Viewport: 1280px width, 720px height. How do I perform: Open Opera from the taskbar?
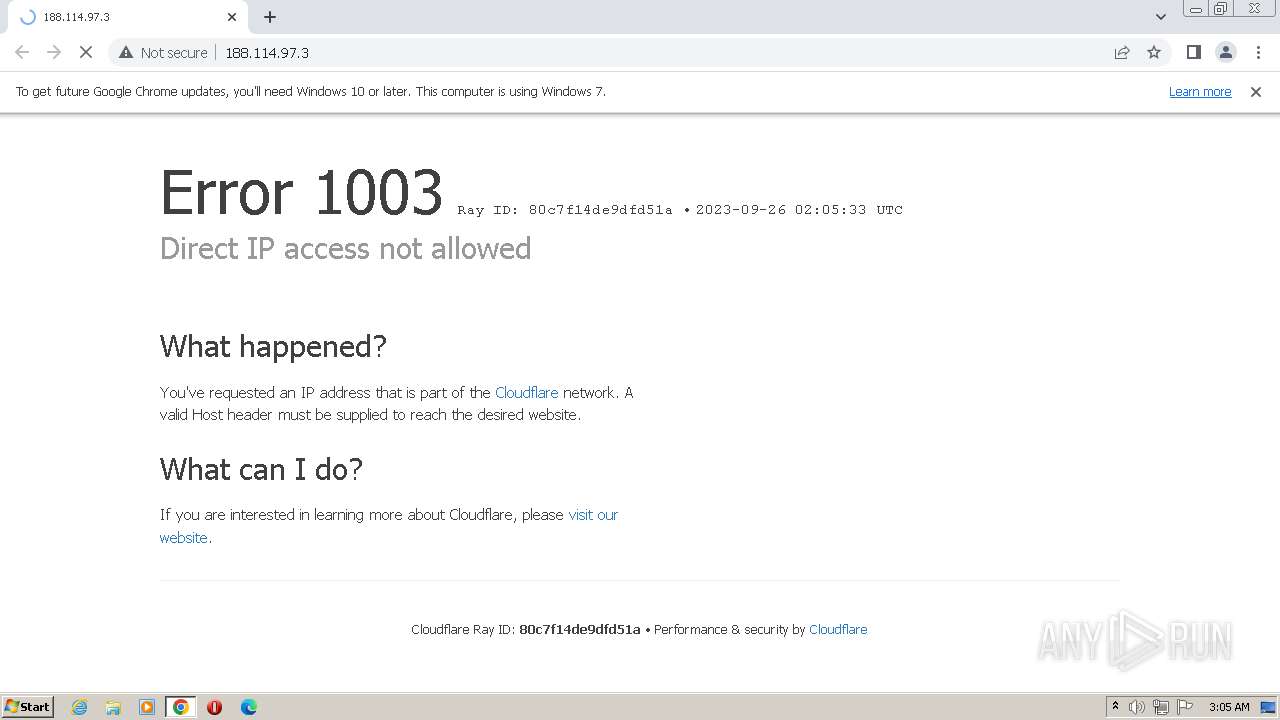pos(214,707)
